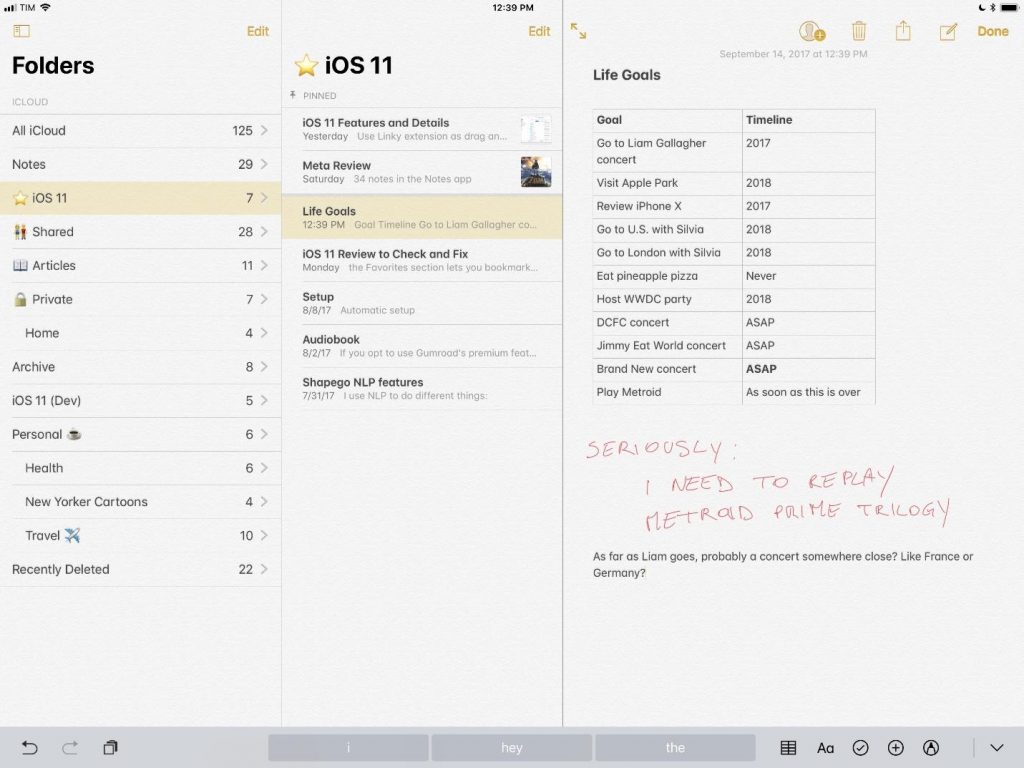Image resolution: width=1024 pixels, height=768 pixels.
Task: Tap the undo arrow
Action: pos(29,747)
